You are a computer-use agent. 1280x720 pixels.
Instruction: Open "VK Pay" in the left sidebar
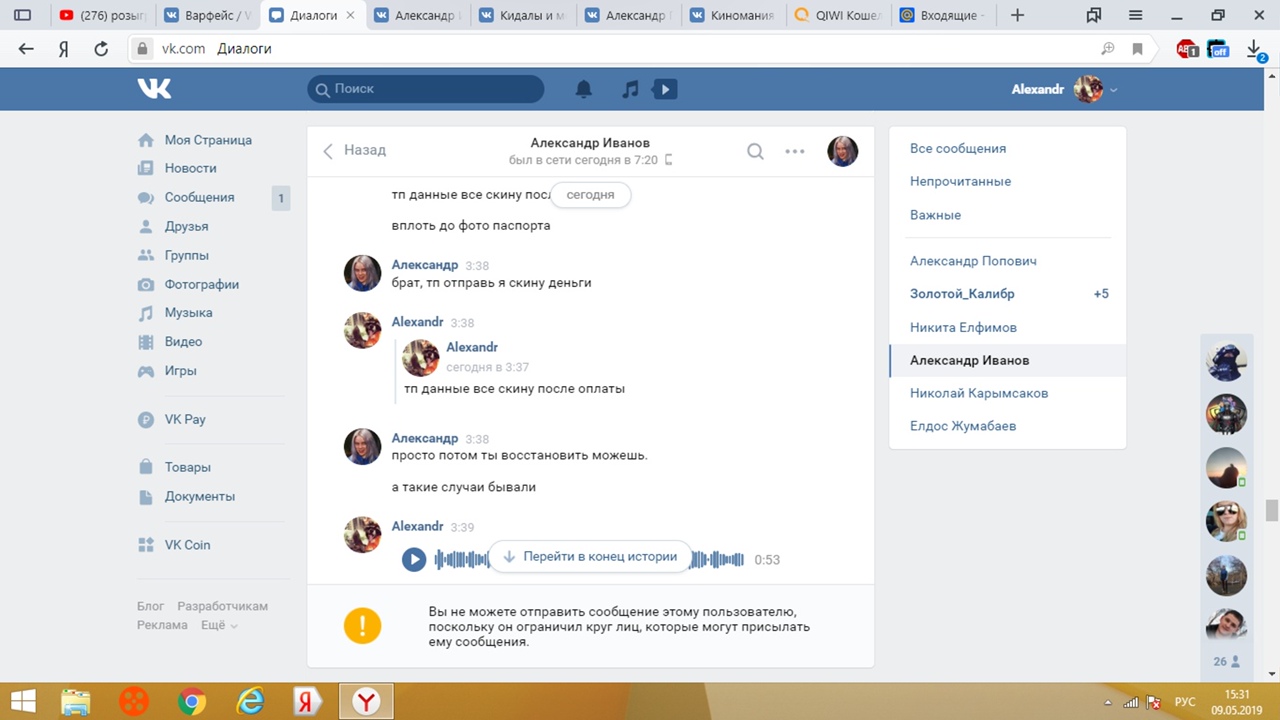point(185,419)
